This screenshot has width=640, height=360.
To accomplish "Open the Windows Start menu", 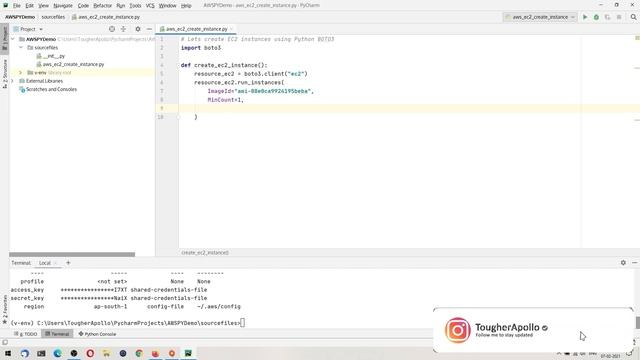I will pyautogui.click(x=8, y=353).
